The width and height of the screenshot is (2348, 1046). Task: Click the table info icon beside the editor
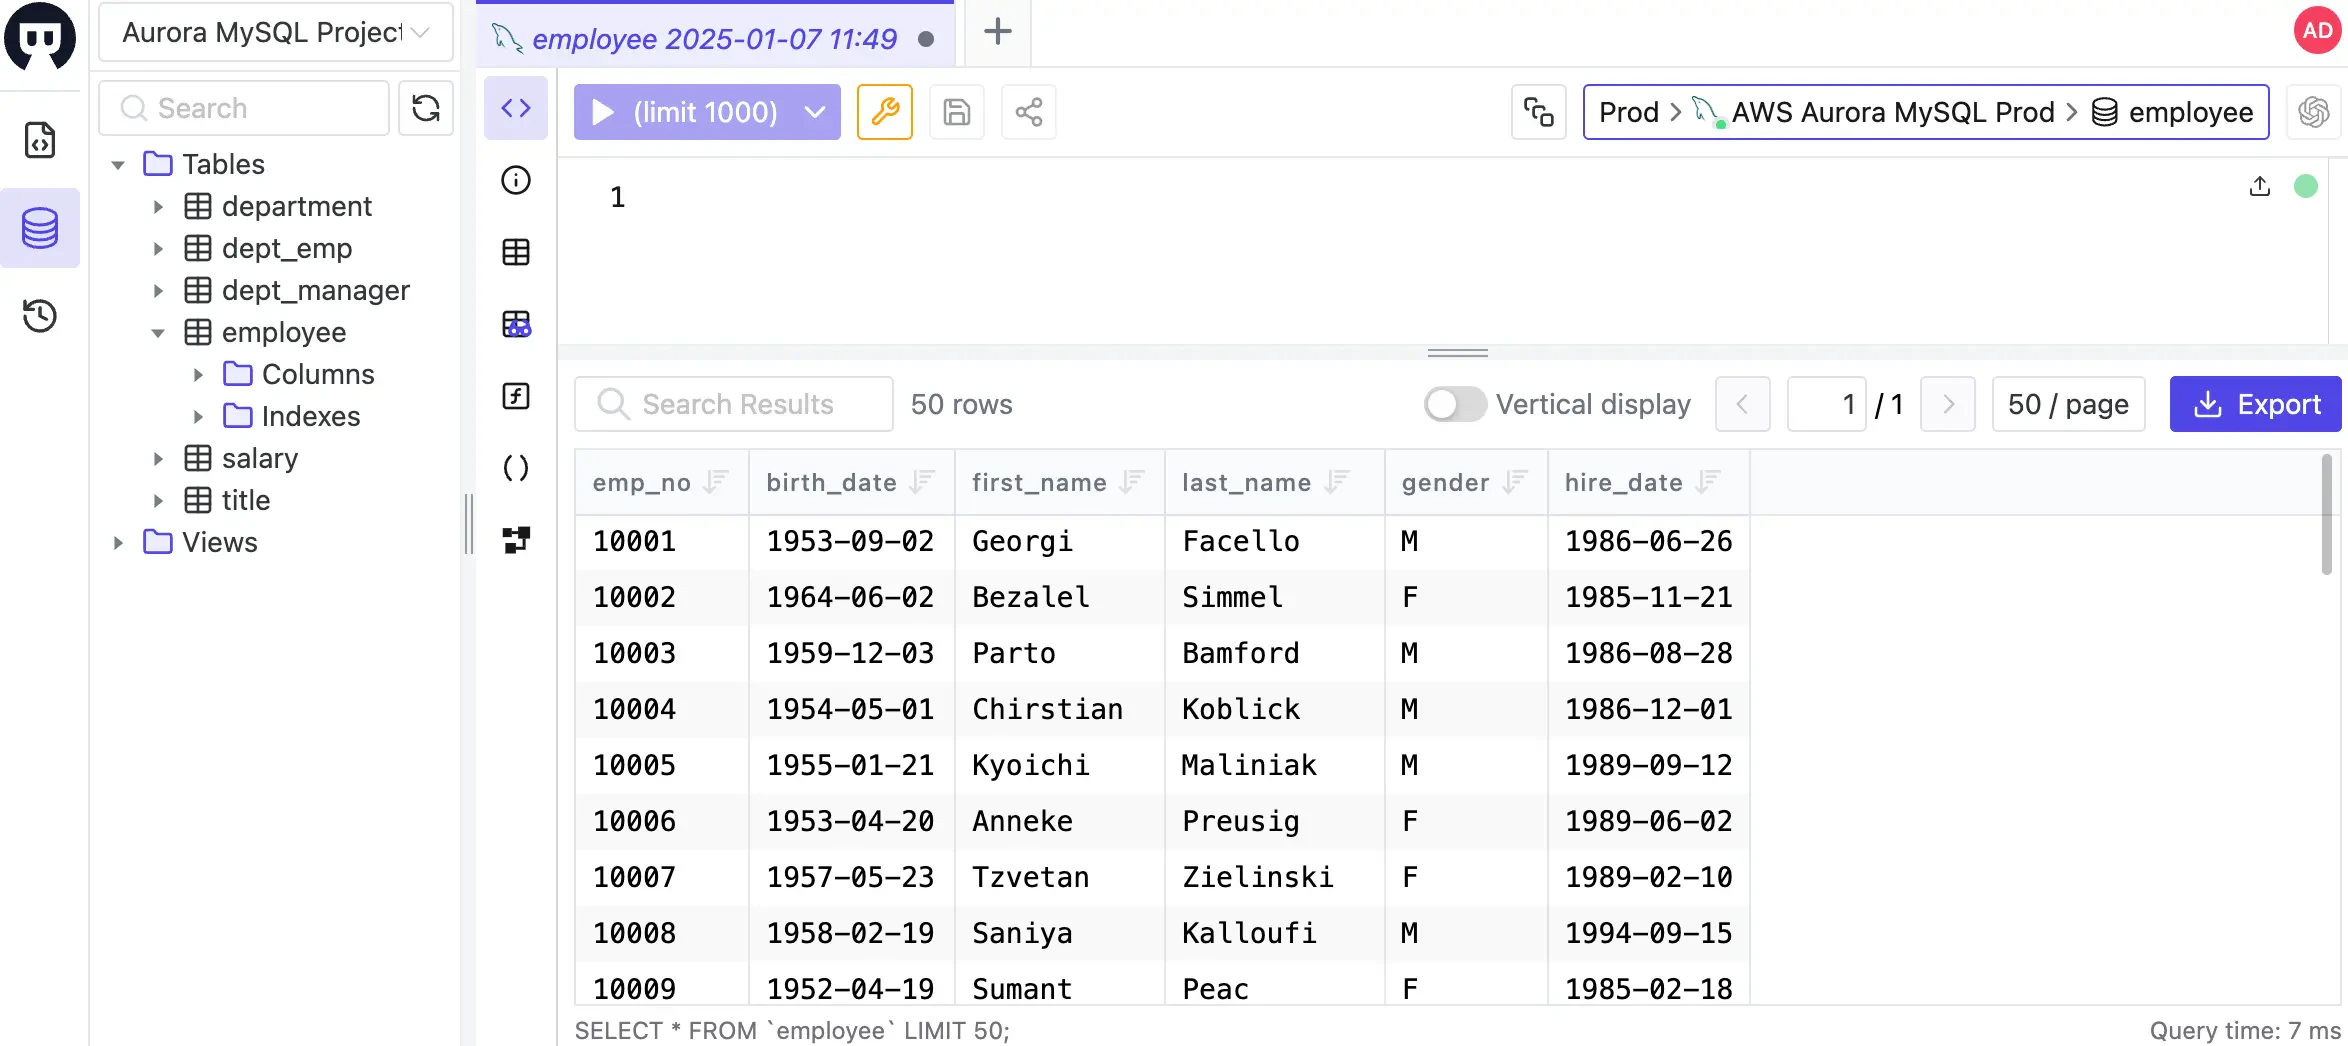tap(516, 180)
